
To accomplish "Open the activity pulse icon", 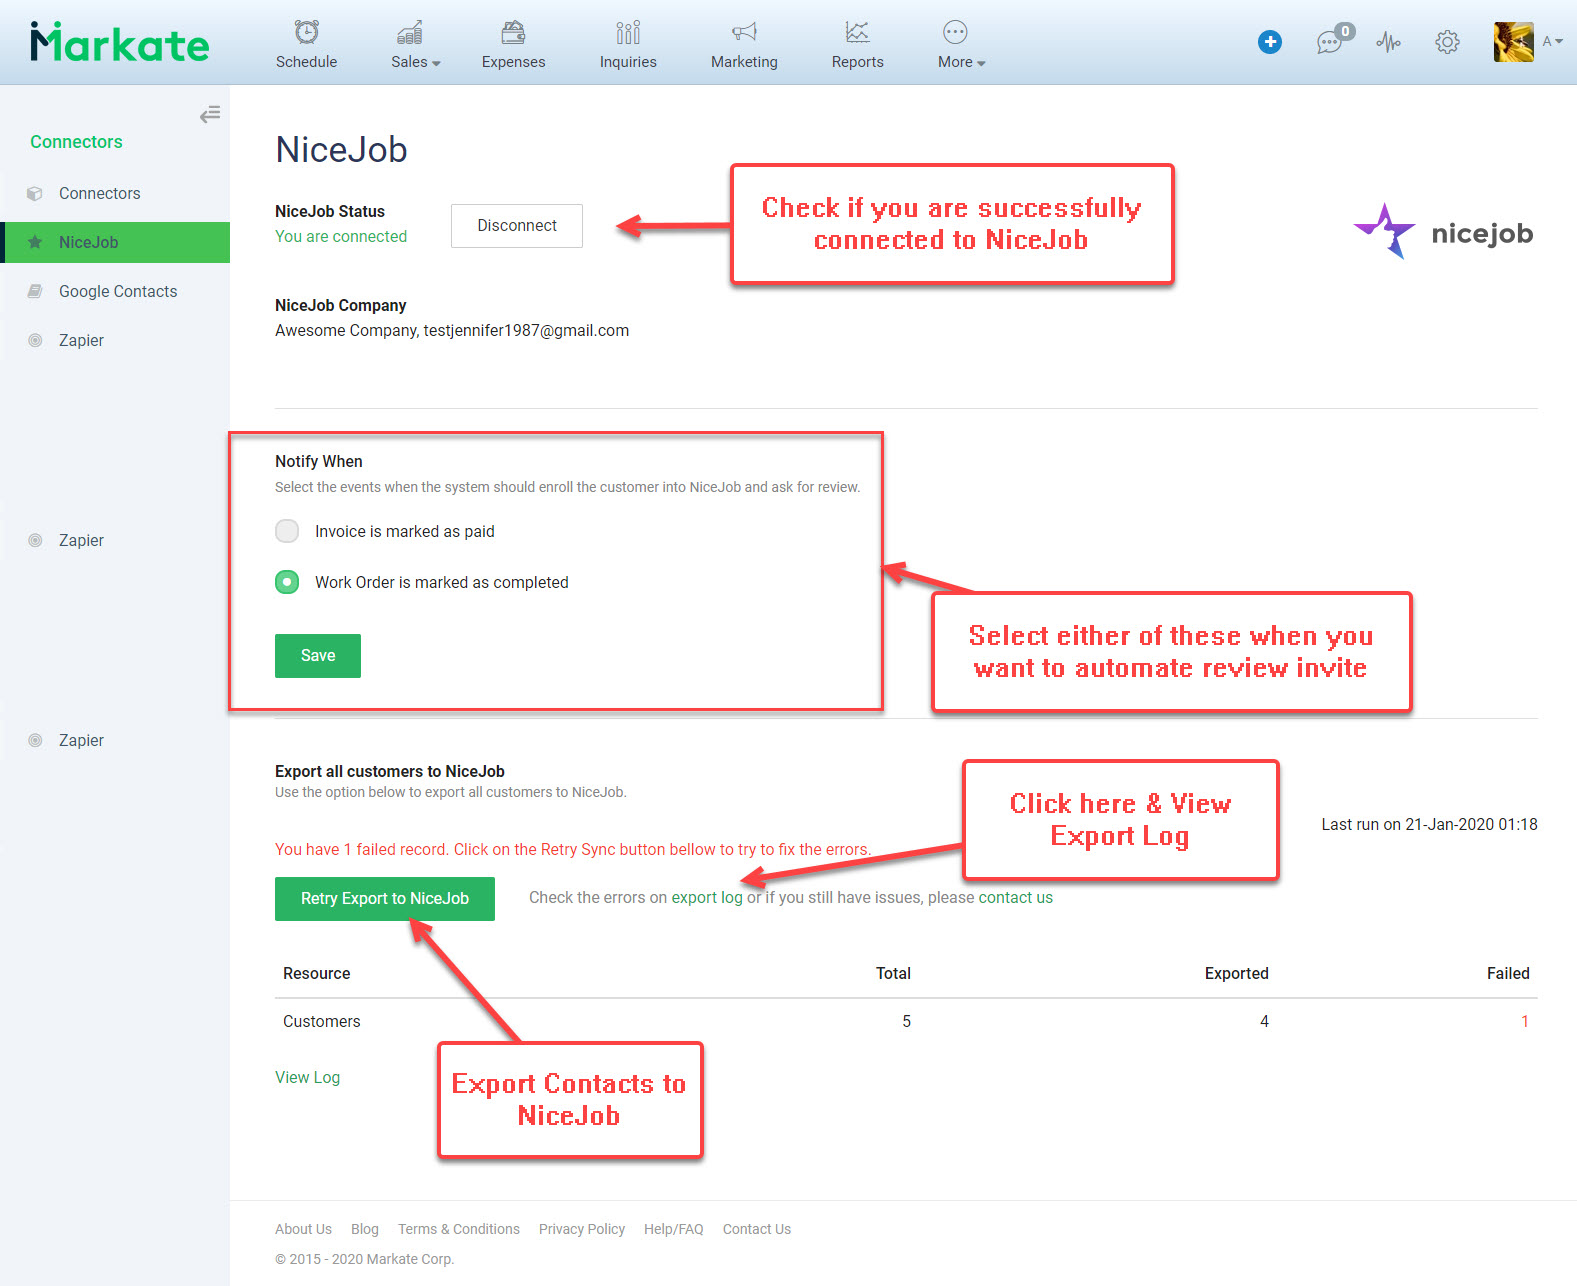I will pyautogui.click(x=1388, y=42).
